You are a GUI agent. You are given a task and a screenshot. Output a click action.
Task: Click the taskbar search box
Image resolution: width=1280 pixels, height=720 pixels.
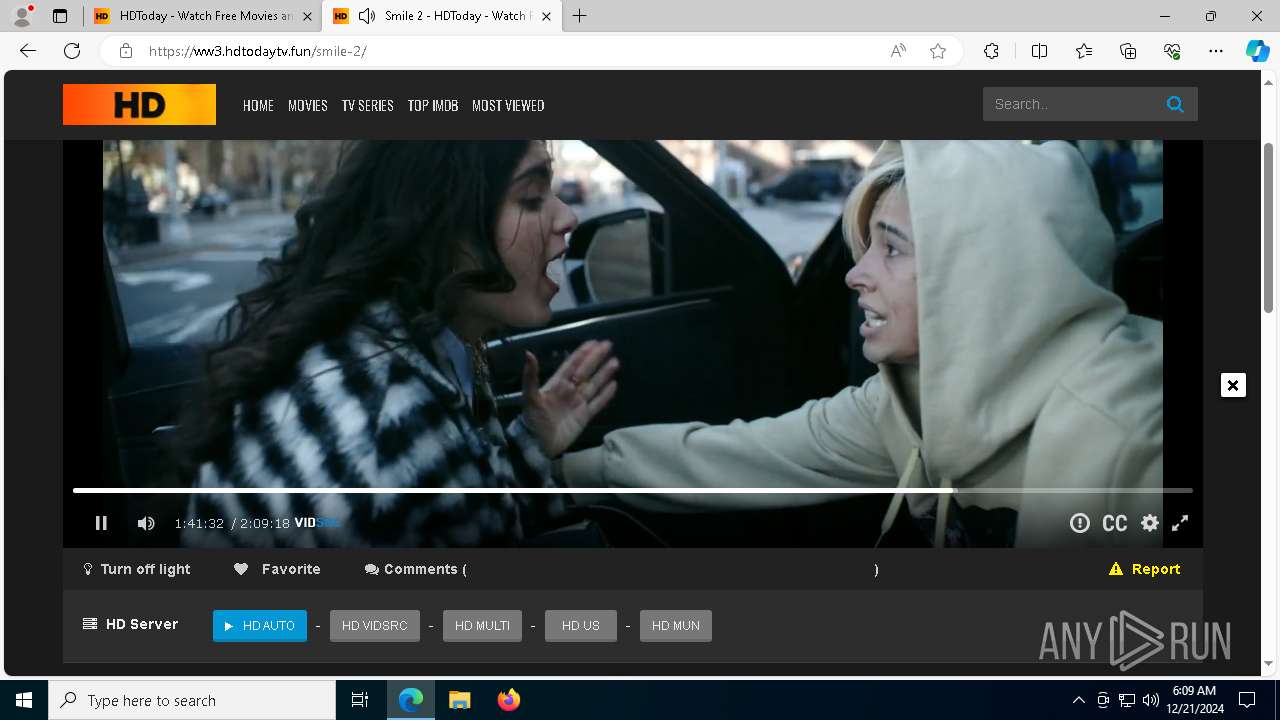pyautogui.click(x=192, y=700)
